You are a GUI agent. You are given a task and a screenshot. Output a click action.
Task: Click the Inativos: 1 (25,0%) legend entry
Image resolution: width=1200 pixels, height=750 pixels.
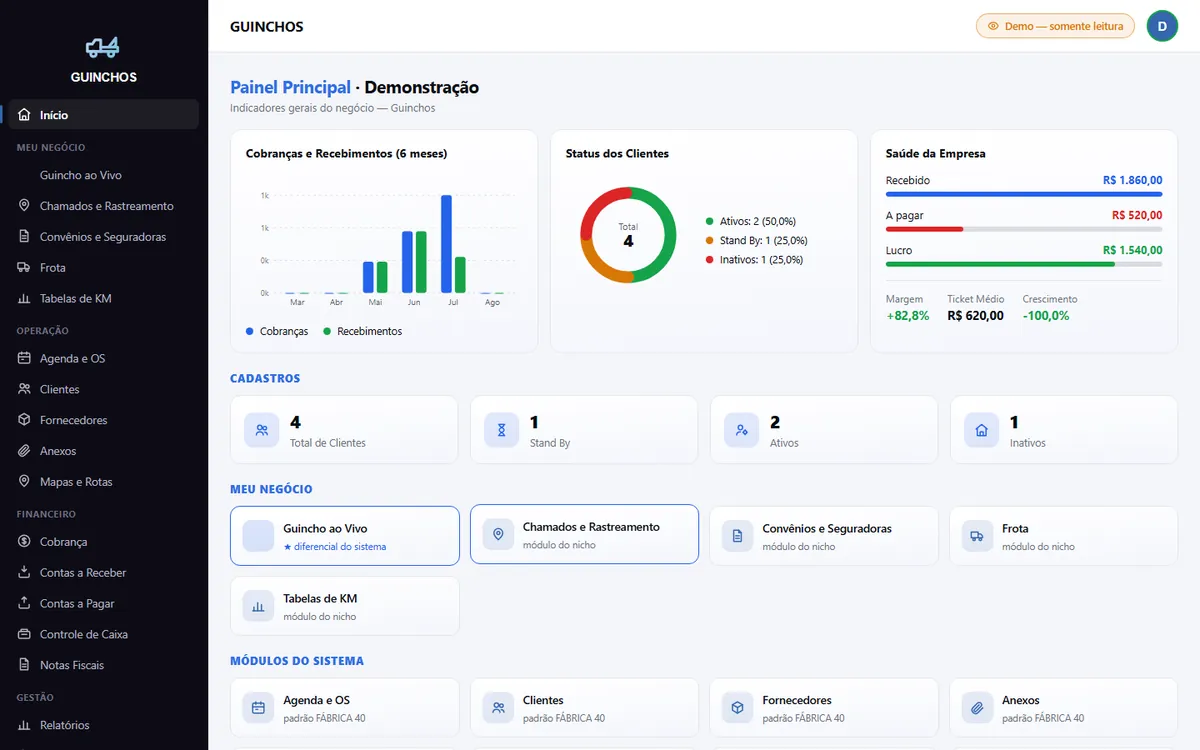pos(754,260)
